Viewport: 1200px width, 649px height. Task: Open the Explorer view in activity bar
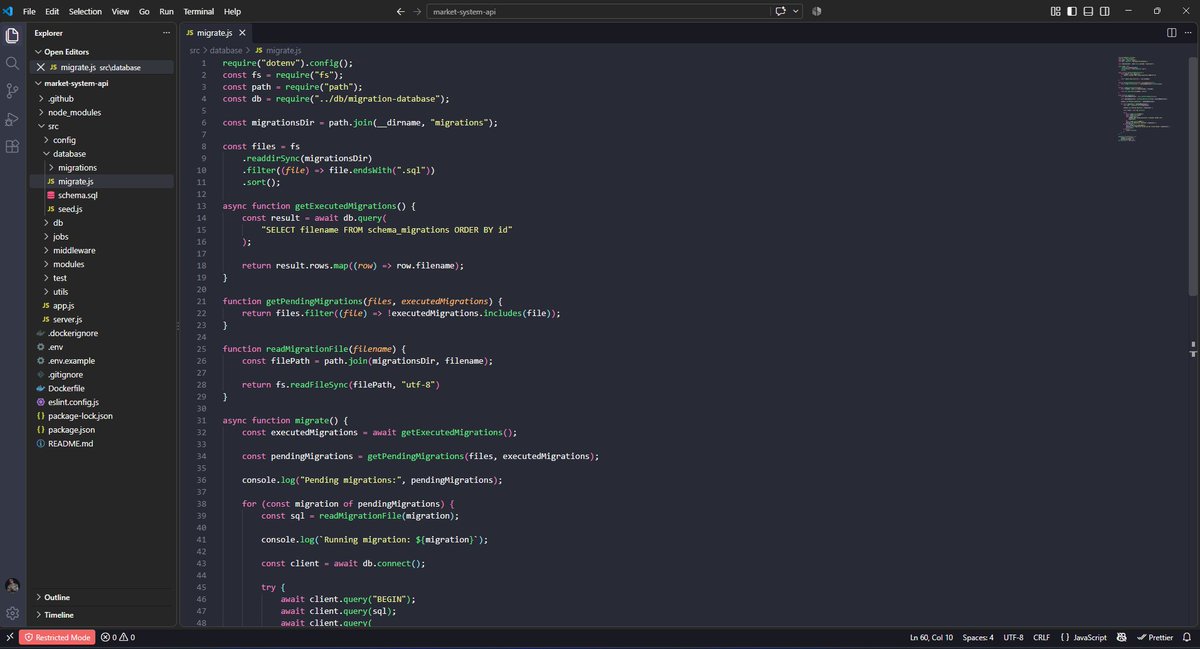click(13, 35)
